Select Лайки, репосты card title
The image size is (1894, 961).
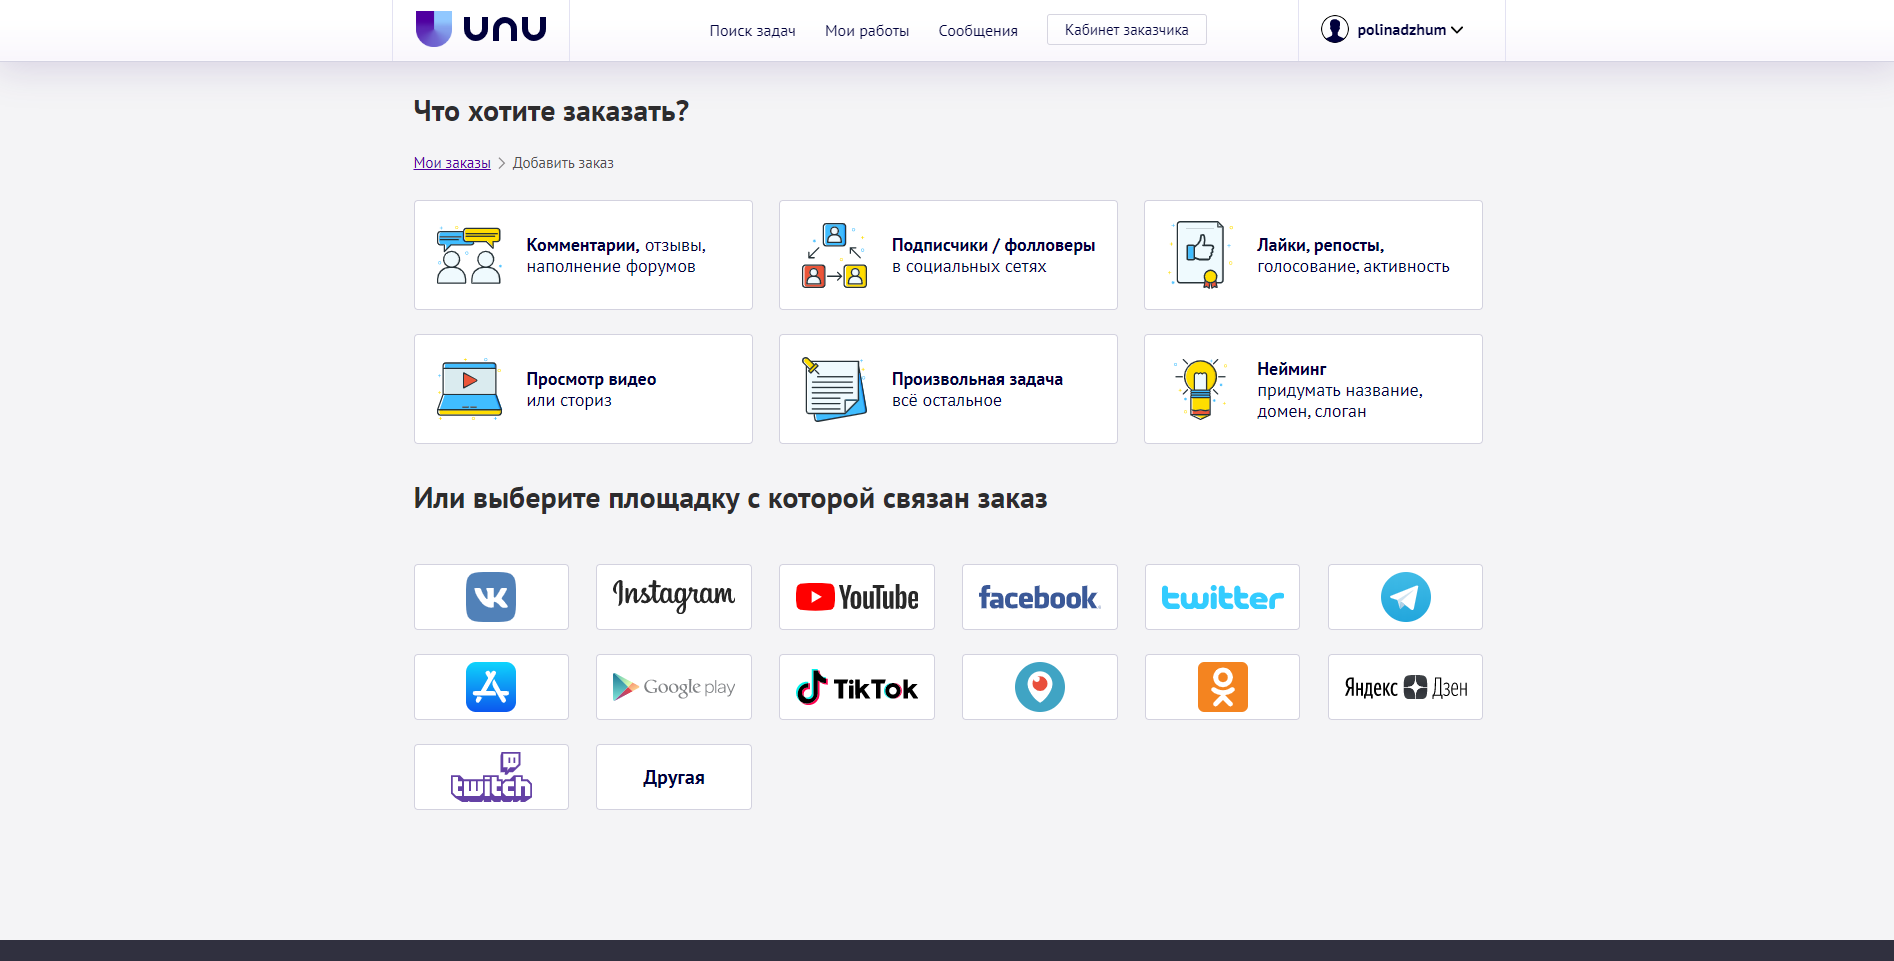[x=1320, y=245]
